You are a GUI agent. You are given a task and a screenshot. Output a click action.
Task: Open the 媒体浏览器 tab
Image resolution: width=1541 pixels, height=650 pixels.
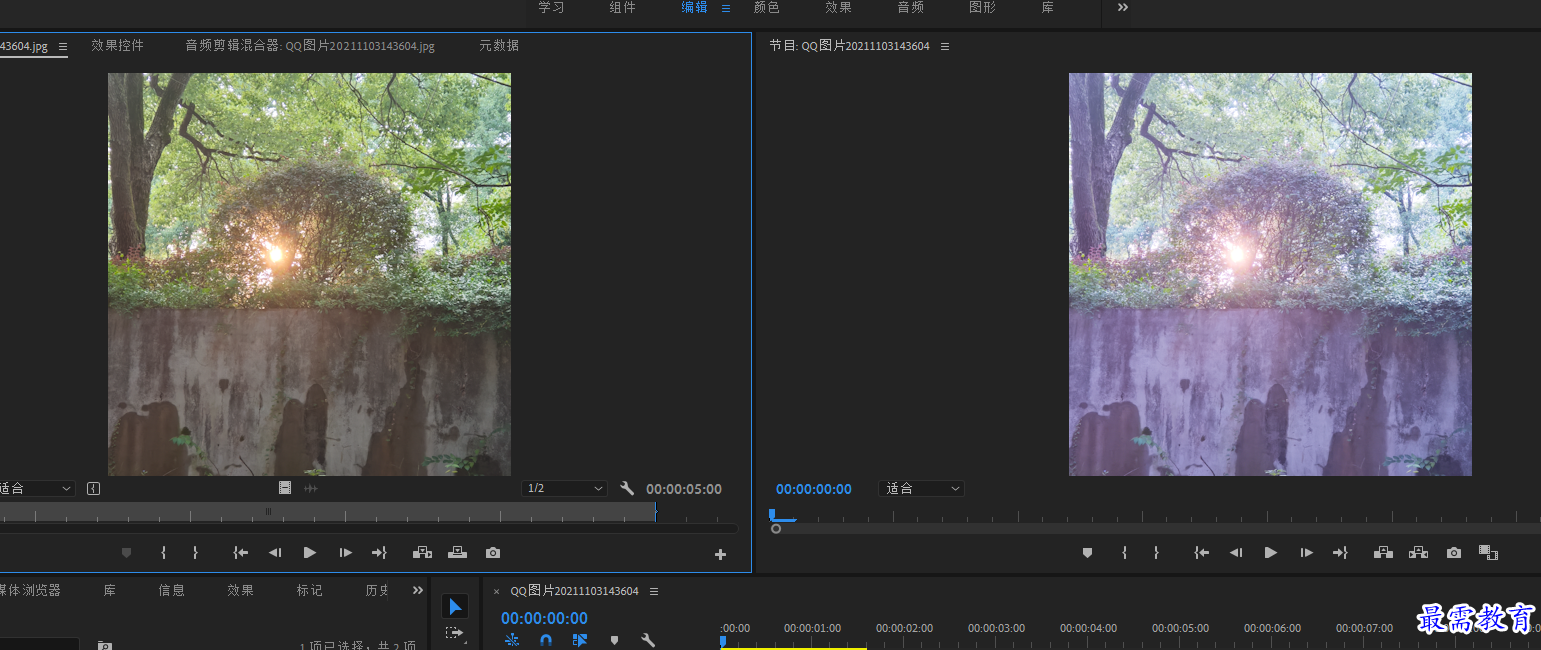29,590
